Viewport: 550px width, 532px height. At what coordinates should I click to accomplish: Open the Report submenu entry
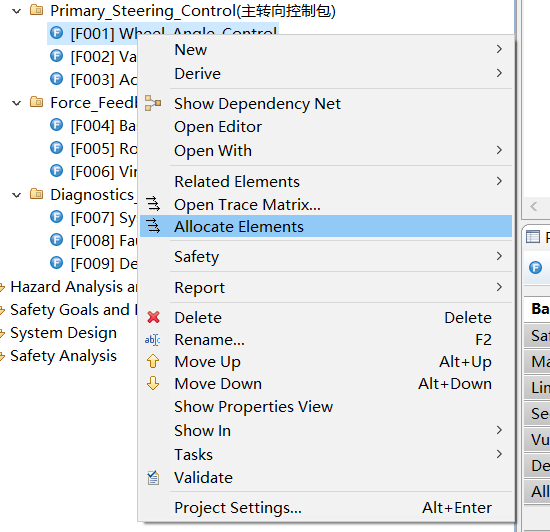(326, 288)
